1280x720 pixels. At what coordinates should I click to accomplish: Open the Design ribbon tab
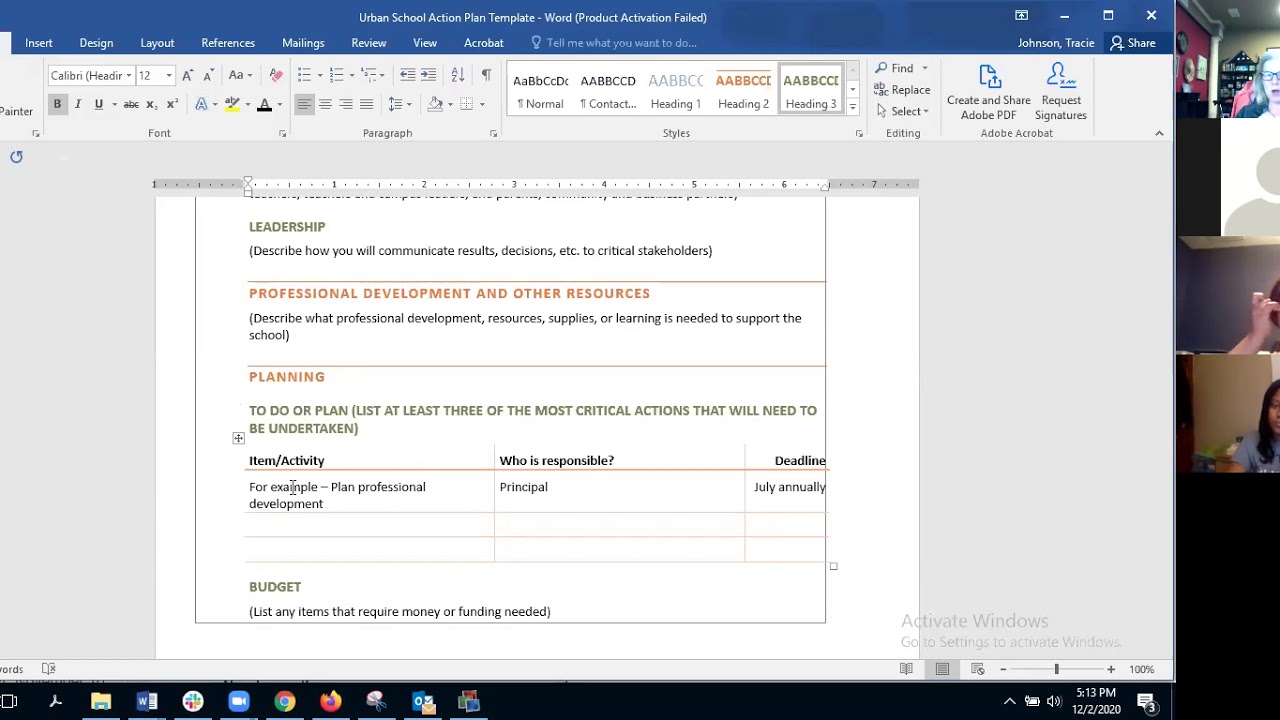coord(96,43)
